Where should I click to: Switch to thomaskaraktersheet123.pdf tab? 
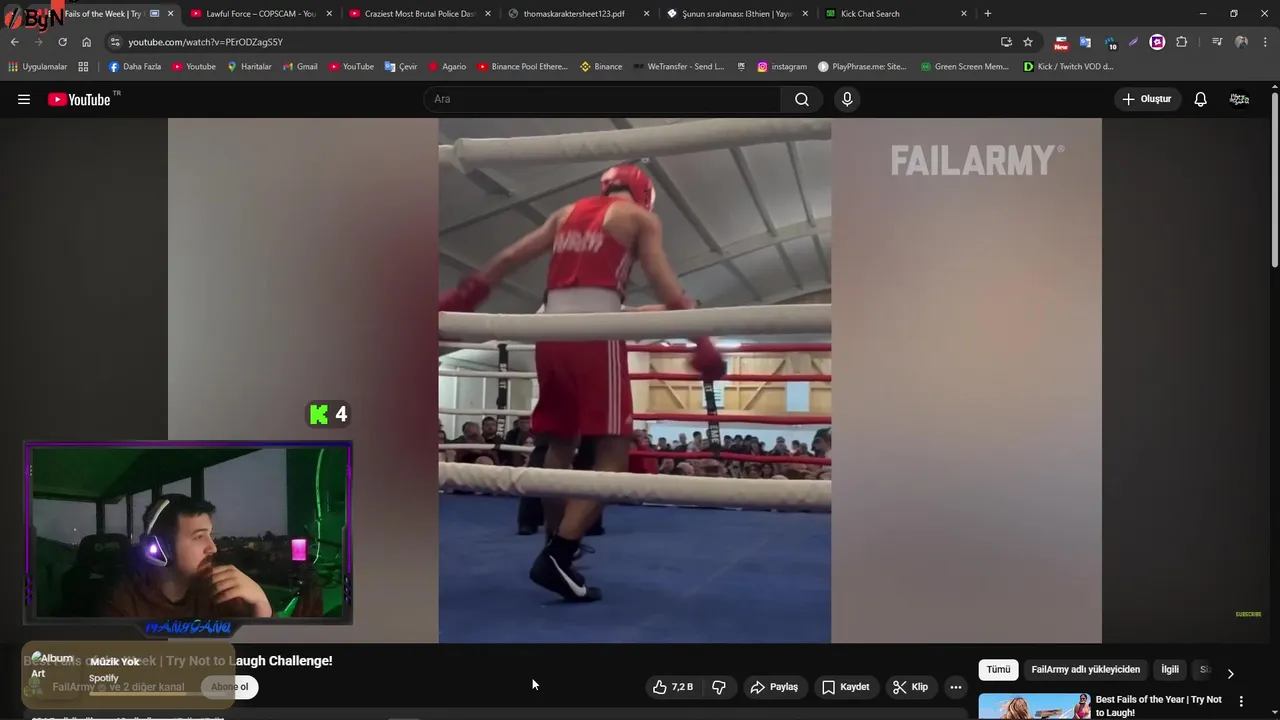pos(578,14)
